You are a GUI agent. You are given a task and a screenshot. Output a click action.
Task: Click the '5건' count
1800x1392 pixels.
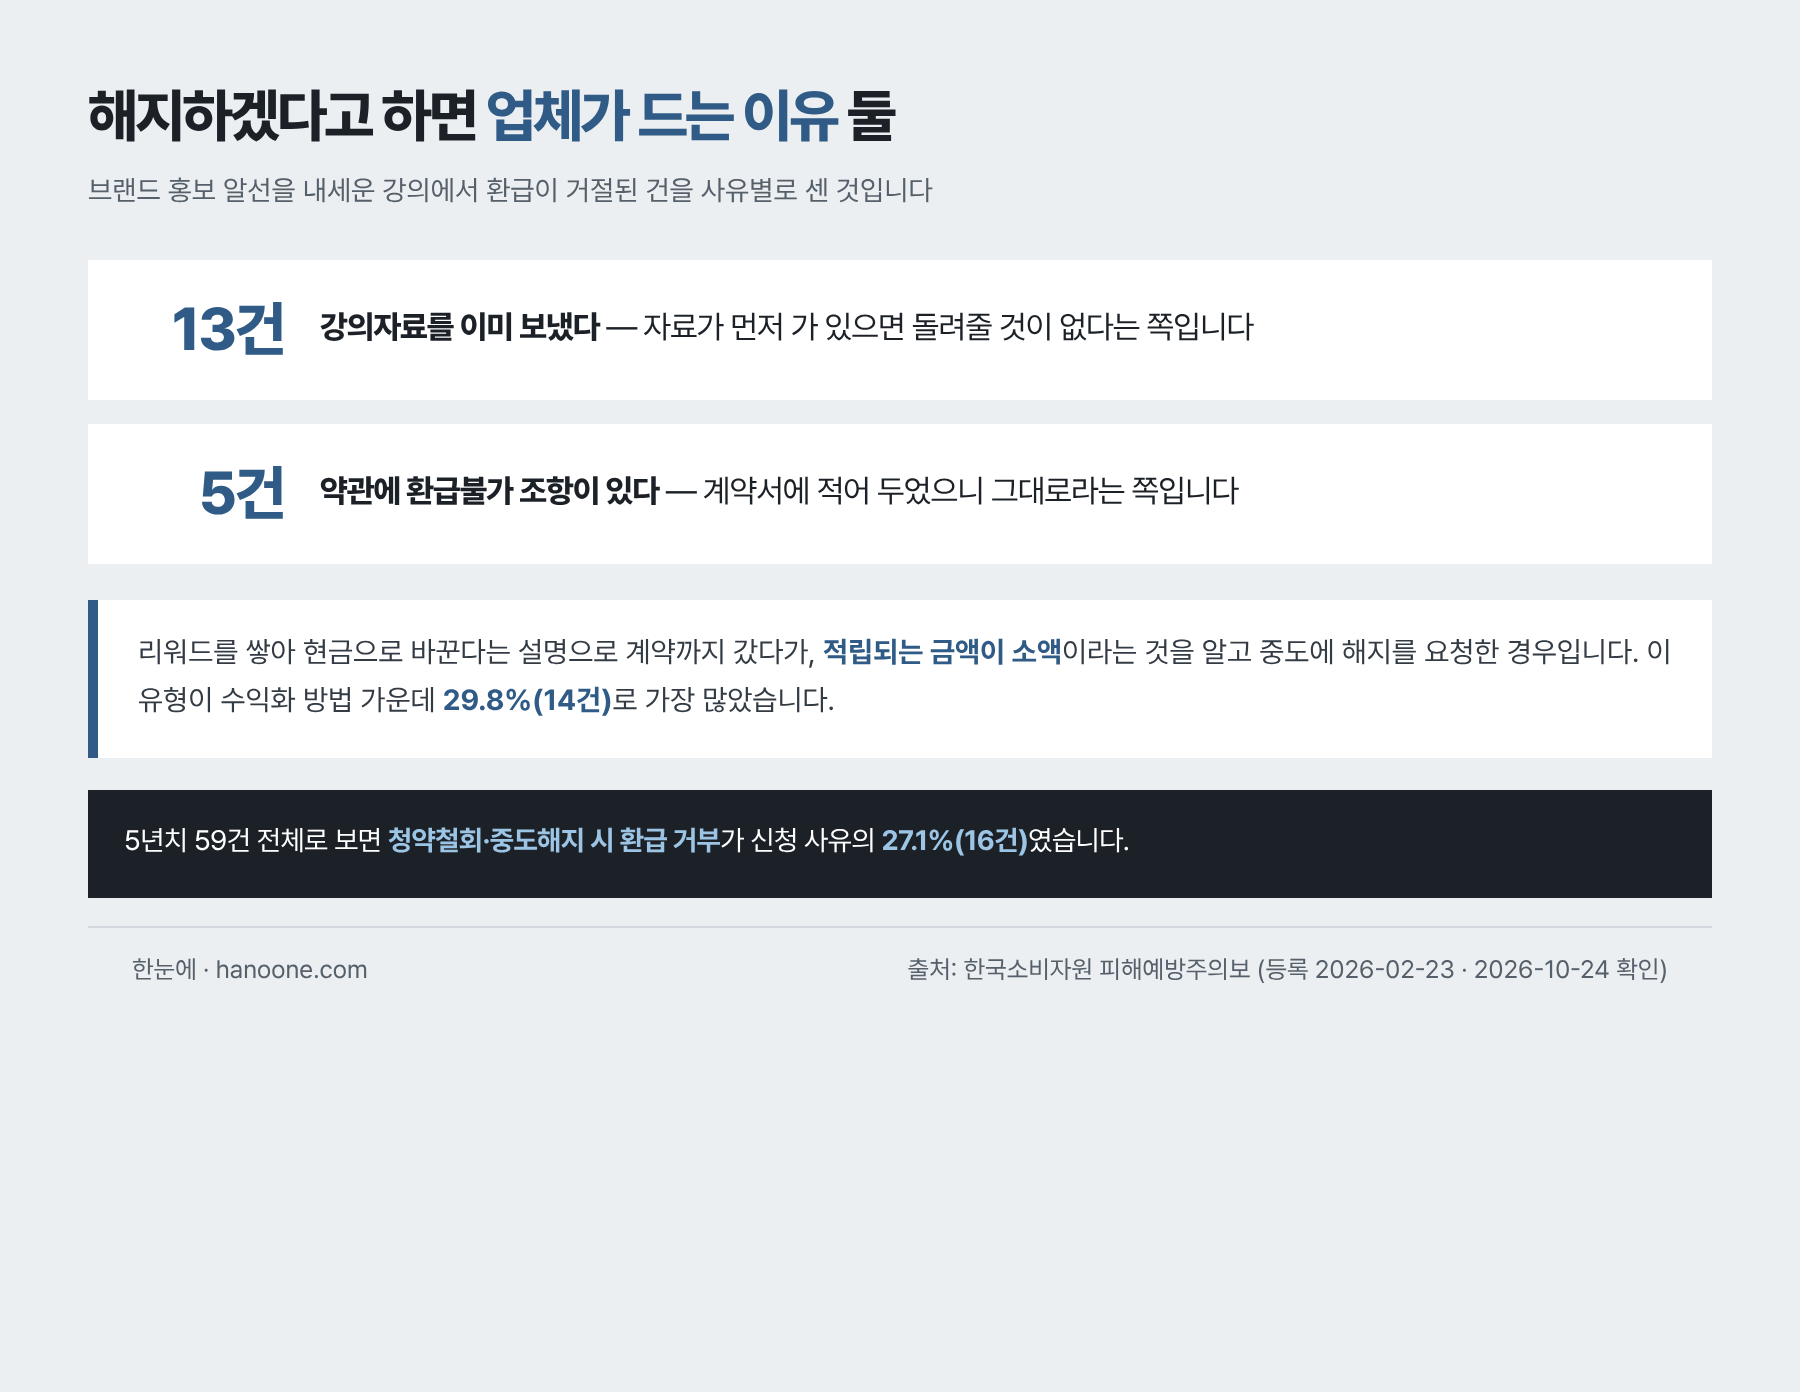click(x=242, y=493)
